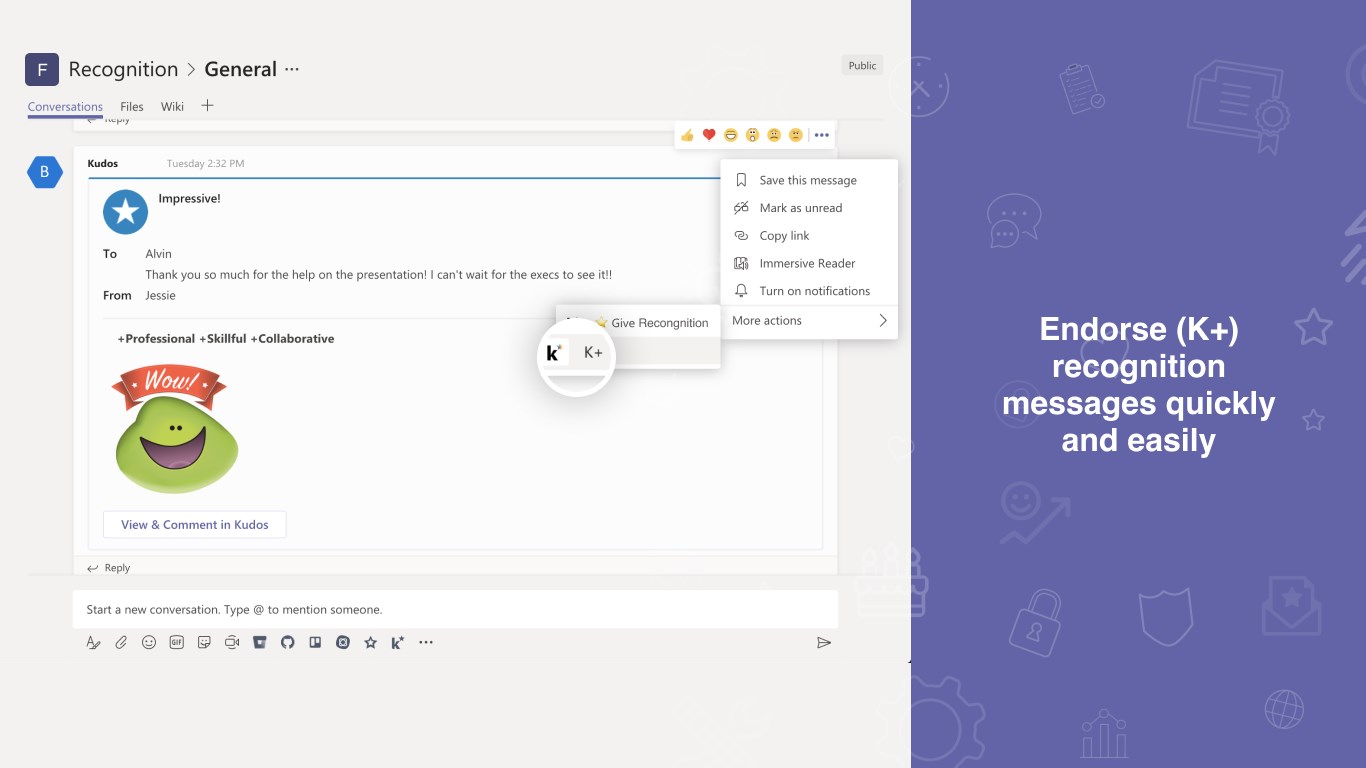
Task: Choose Copy link from the menu
Action: (x=809, y=236)
